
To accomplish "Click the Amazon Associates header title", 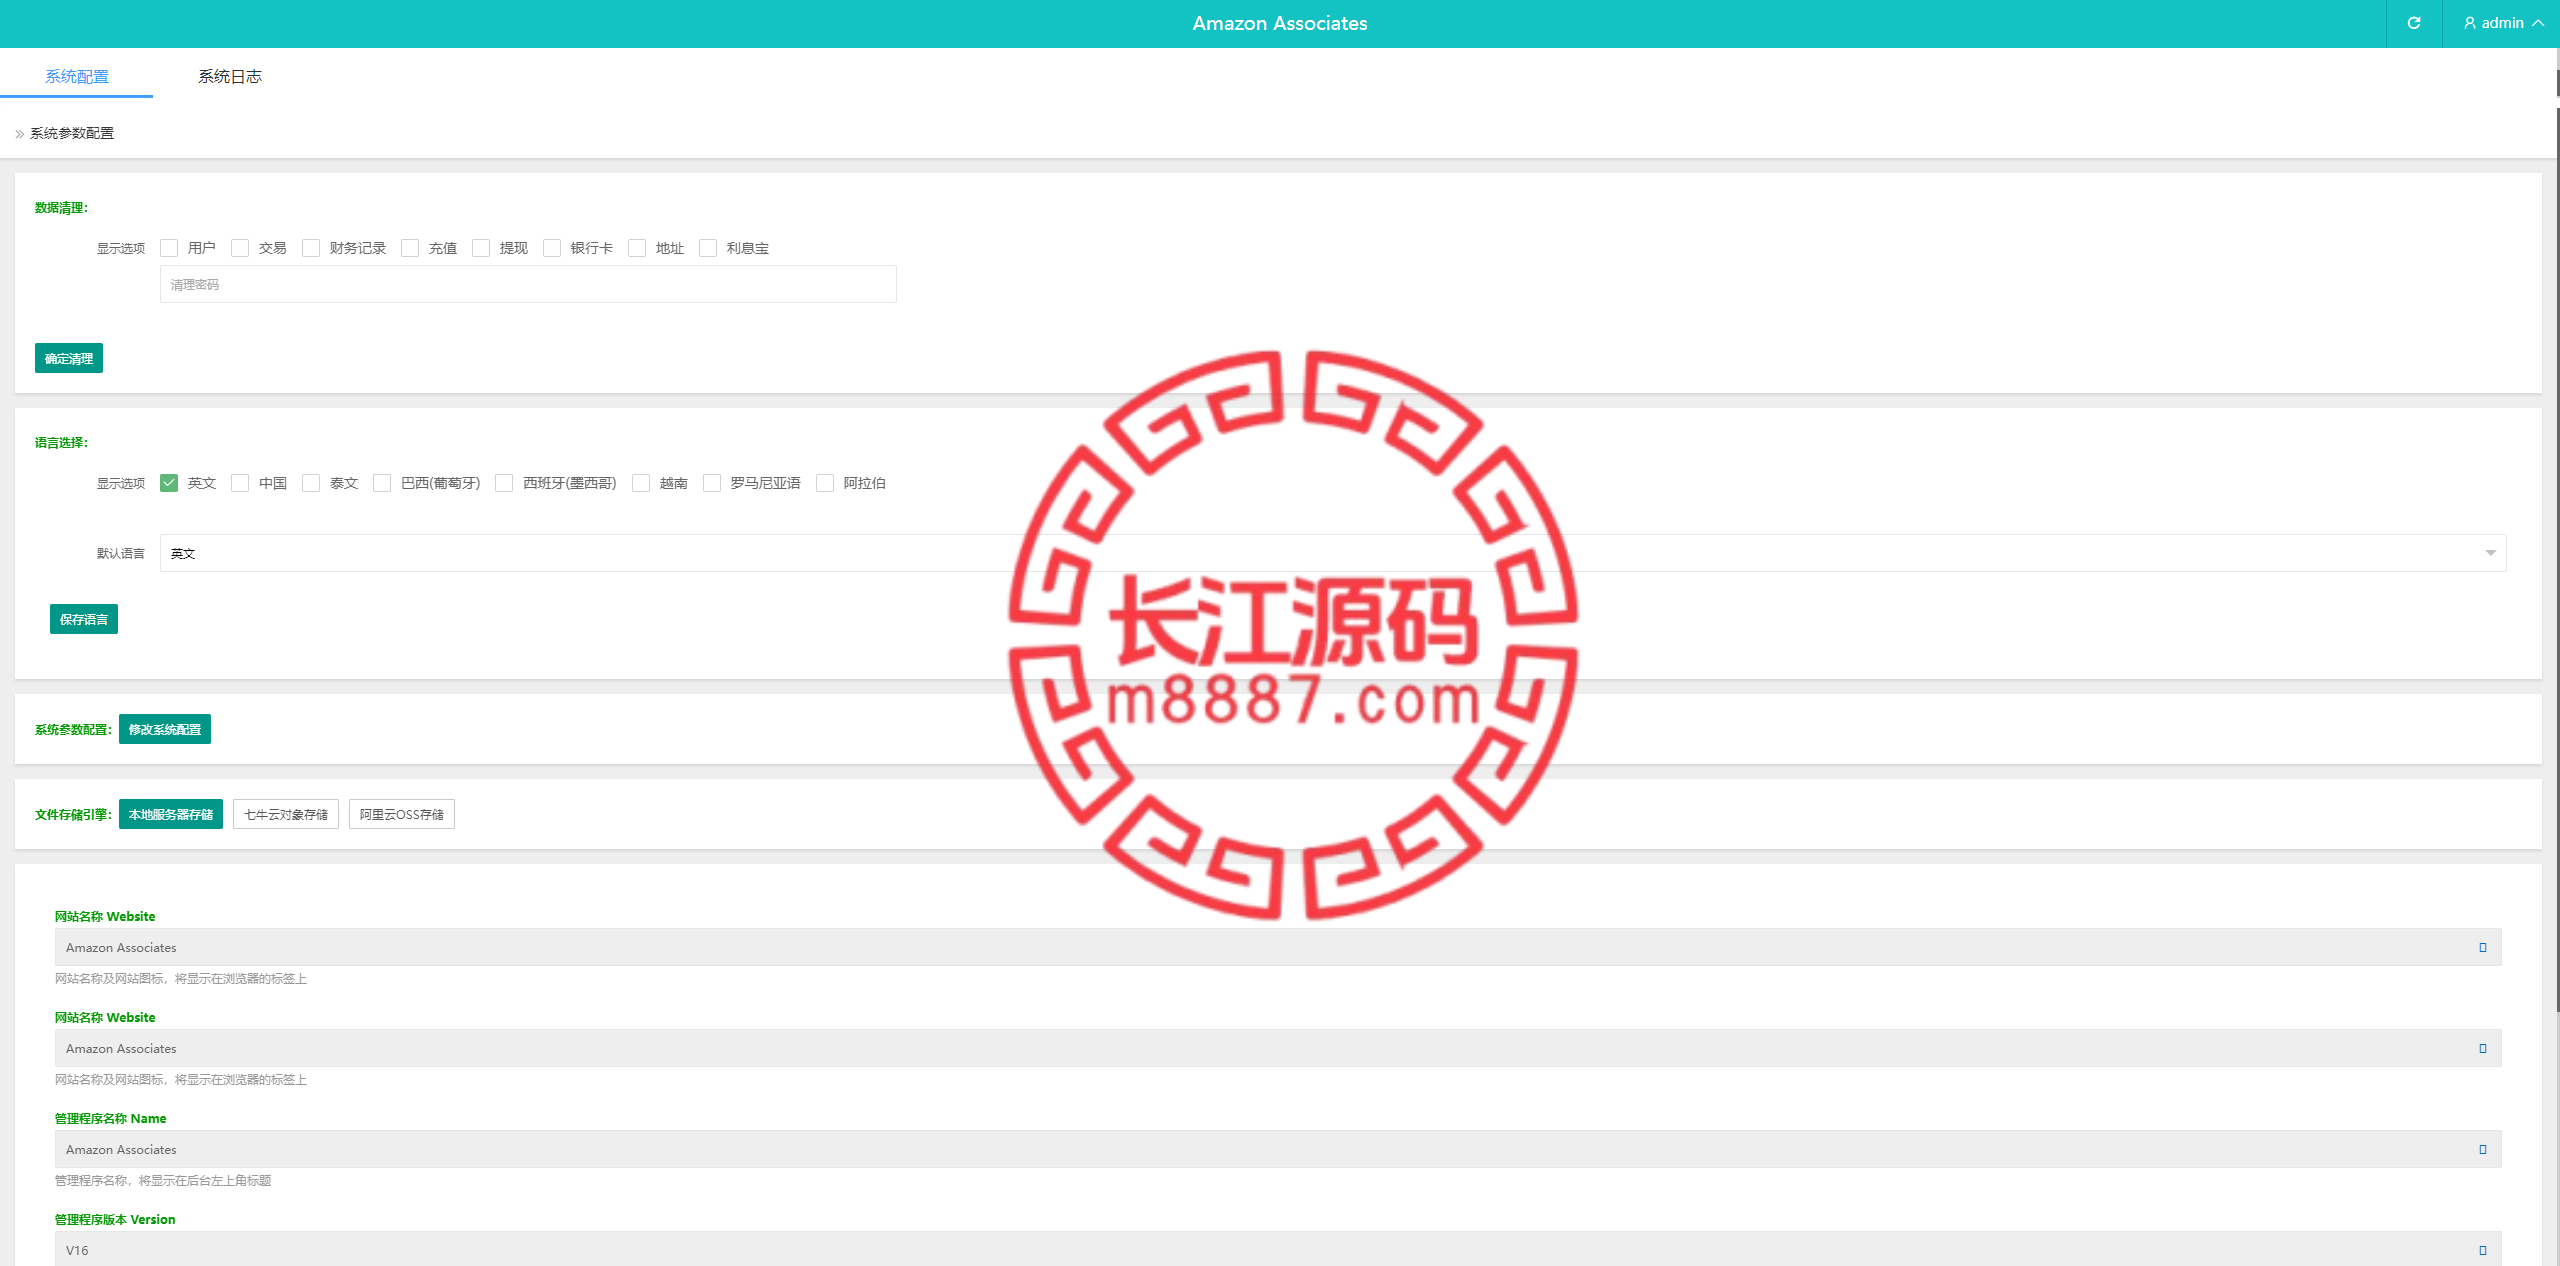I will [x=1280, y=23].
